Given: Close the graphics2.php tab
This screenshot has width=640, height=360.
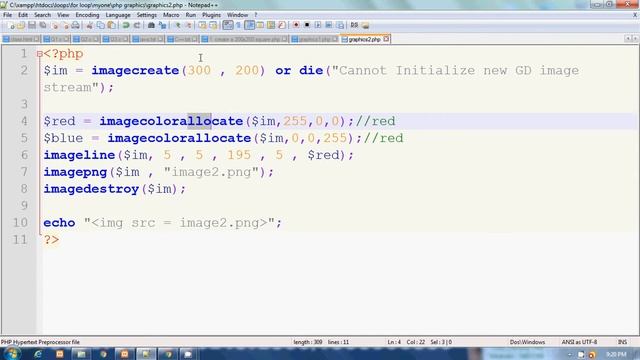Looking at the screenshot, I should coord(386,39).
